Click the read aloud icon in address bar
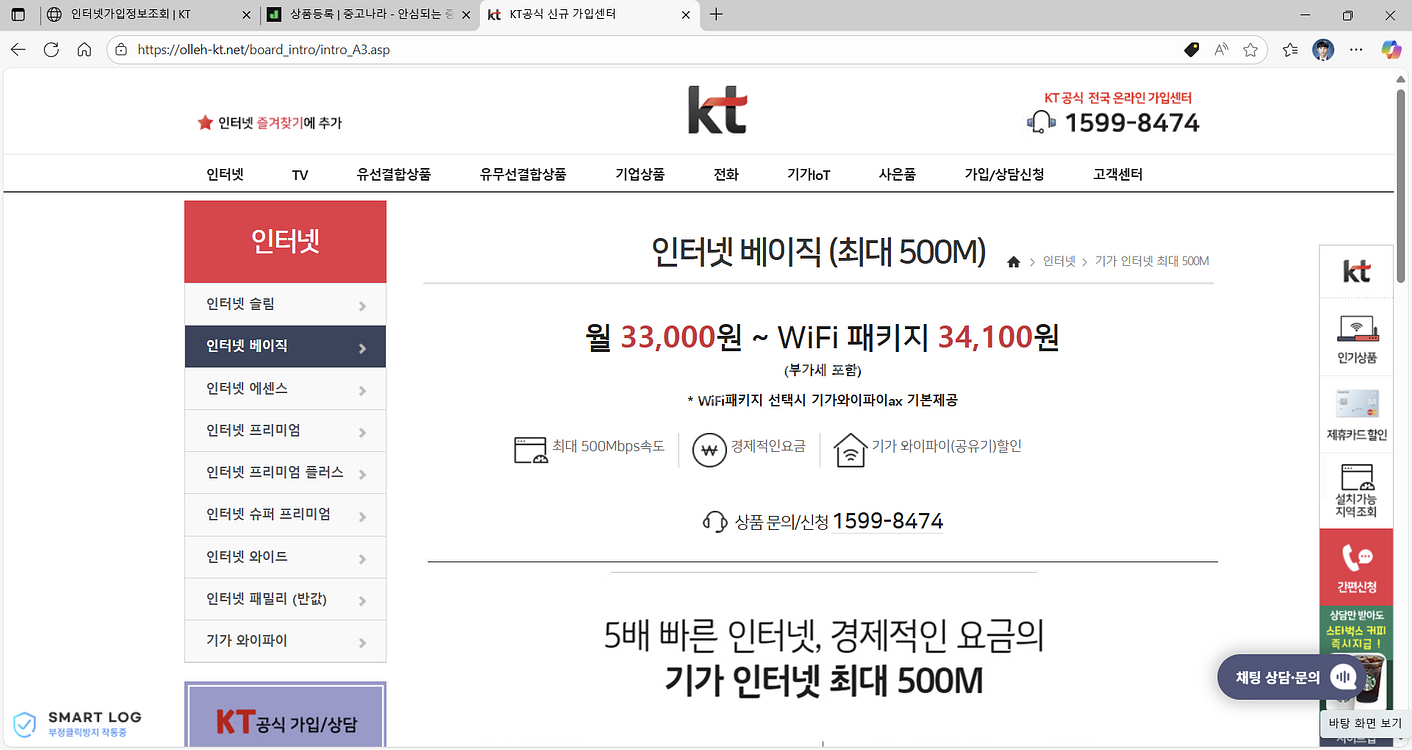Image resolution: width=1412 pixels, height=750 pixels. point(1221,49)
